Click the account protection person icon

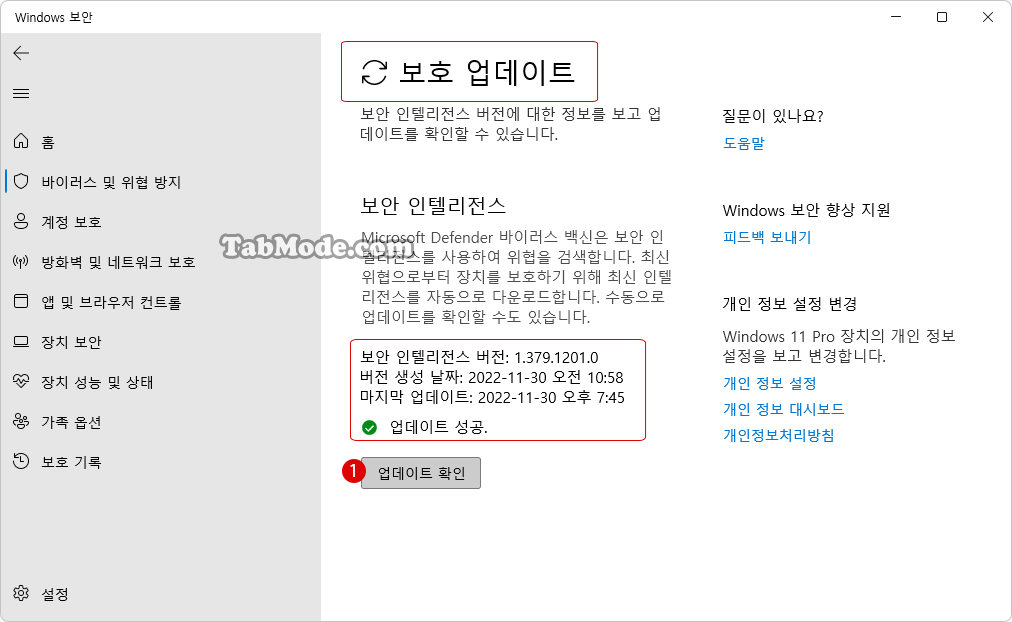pyautogui.click(x=21, y=221)
